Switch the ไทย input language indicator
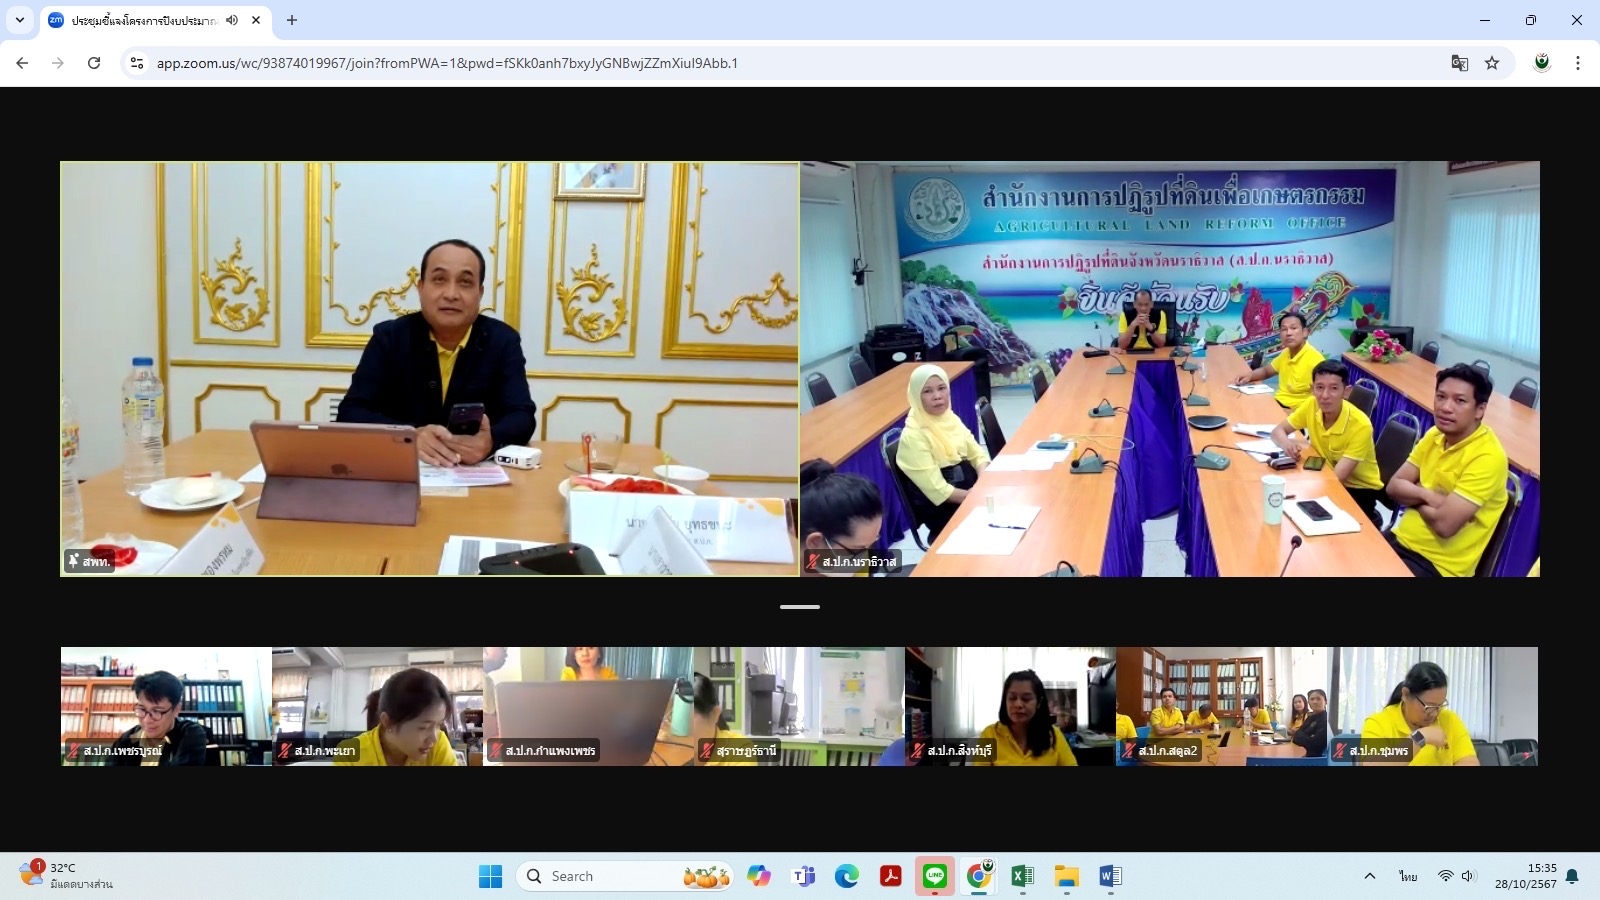Image resolution: width=1600 pixels, height=900 pixels. pyautogui.click(x=1408, y=876)
